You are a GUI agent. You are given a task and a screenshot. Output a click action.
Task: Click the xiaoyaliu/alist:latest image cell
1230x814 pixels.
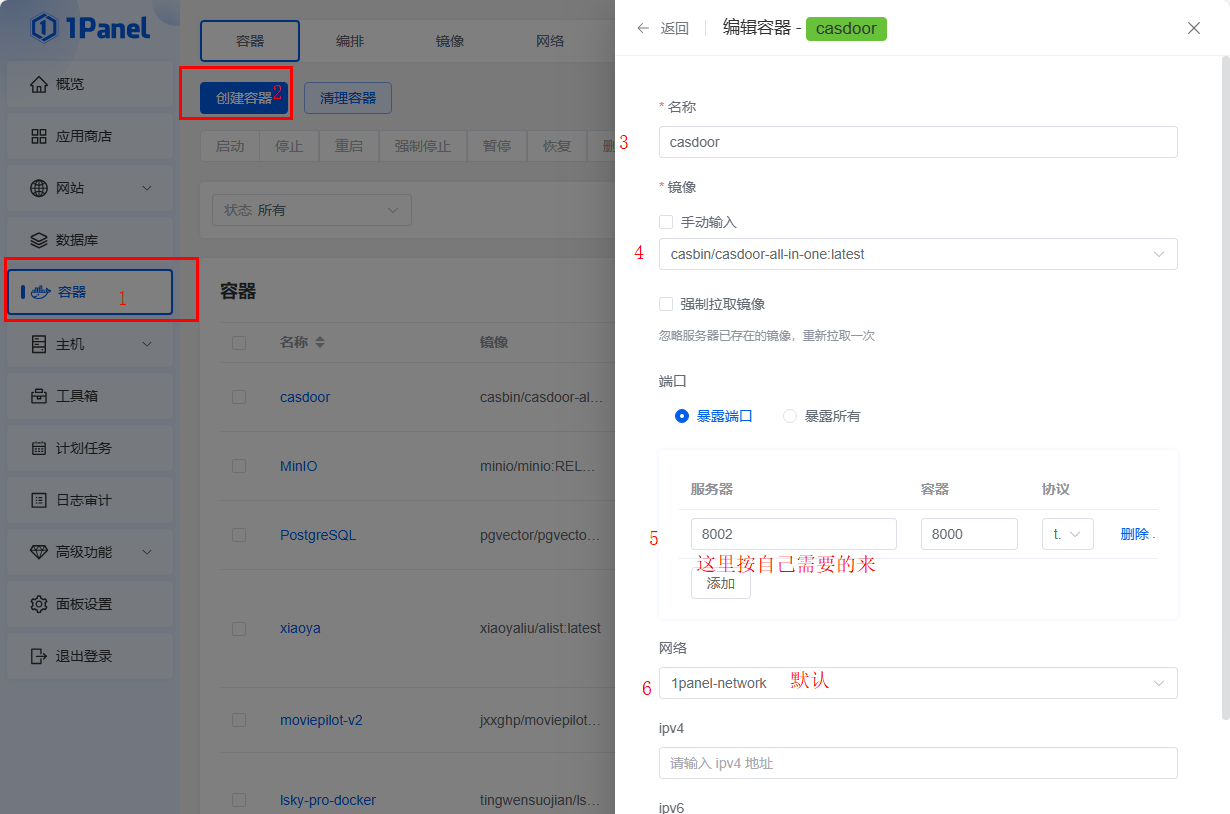click(540, 629)
